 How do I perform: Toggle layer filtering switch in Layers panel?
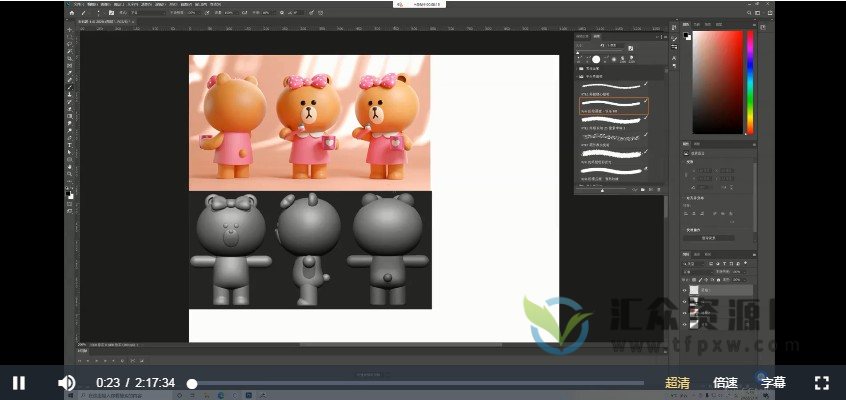point(746,263)
